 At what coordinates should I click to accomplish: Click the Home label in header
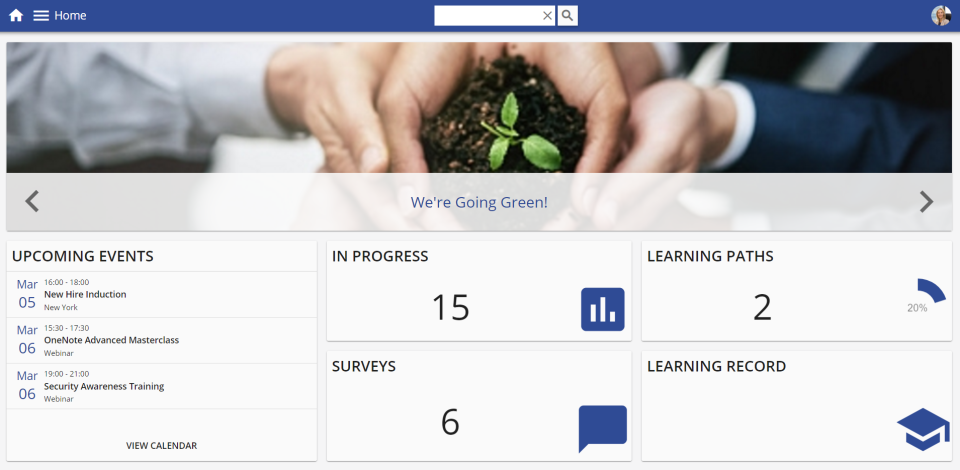click(70, 16)
